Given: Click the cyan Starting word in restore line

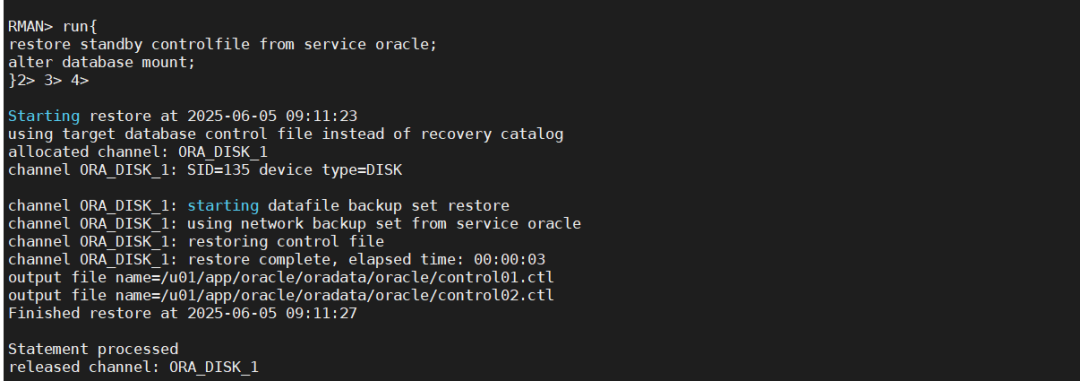Looking at the screenshot, I should (x=43, y=116).
